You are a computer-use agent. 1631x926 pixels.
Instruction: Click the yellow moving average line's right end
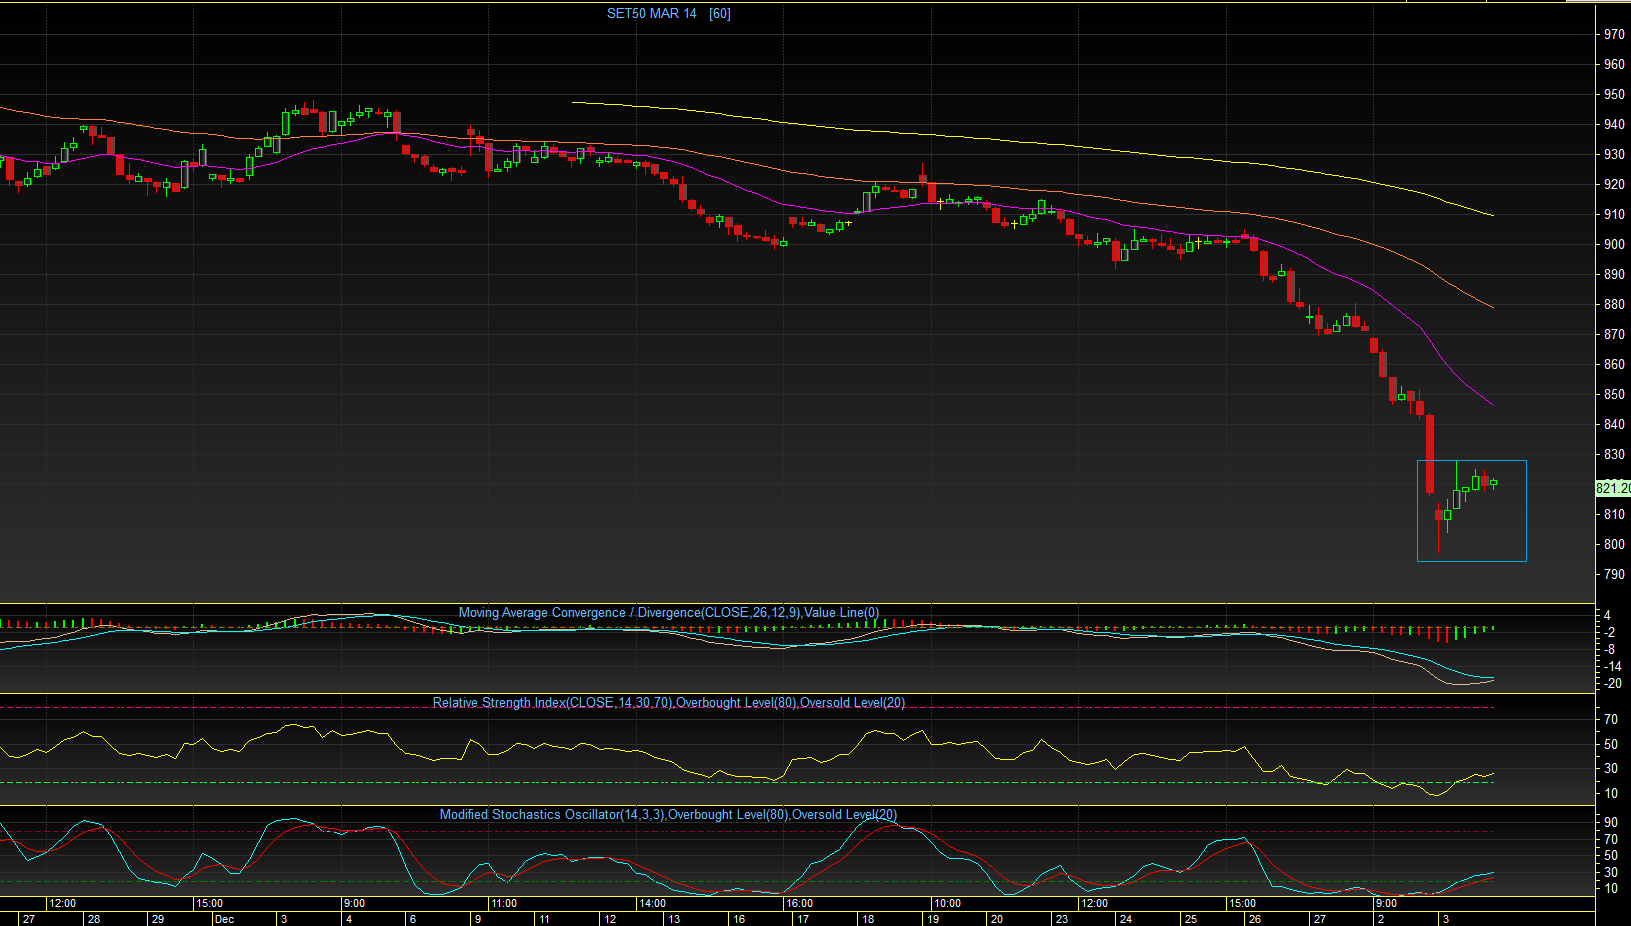(x=1492, y=215)
